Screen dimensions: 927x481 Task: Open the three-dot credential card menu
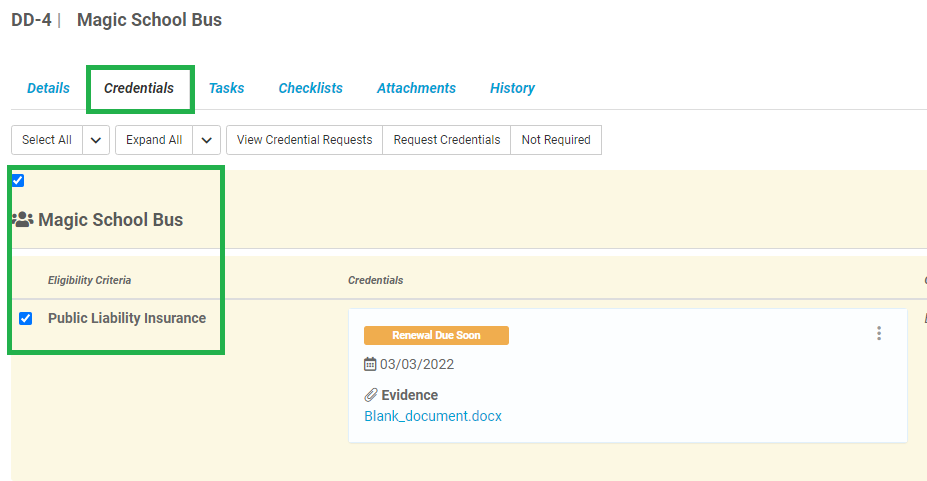tap(879, 333)
